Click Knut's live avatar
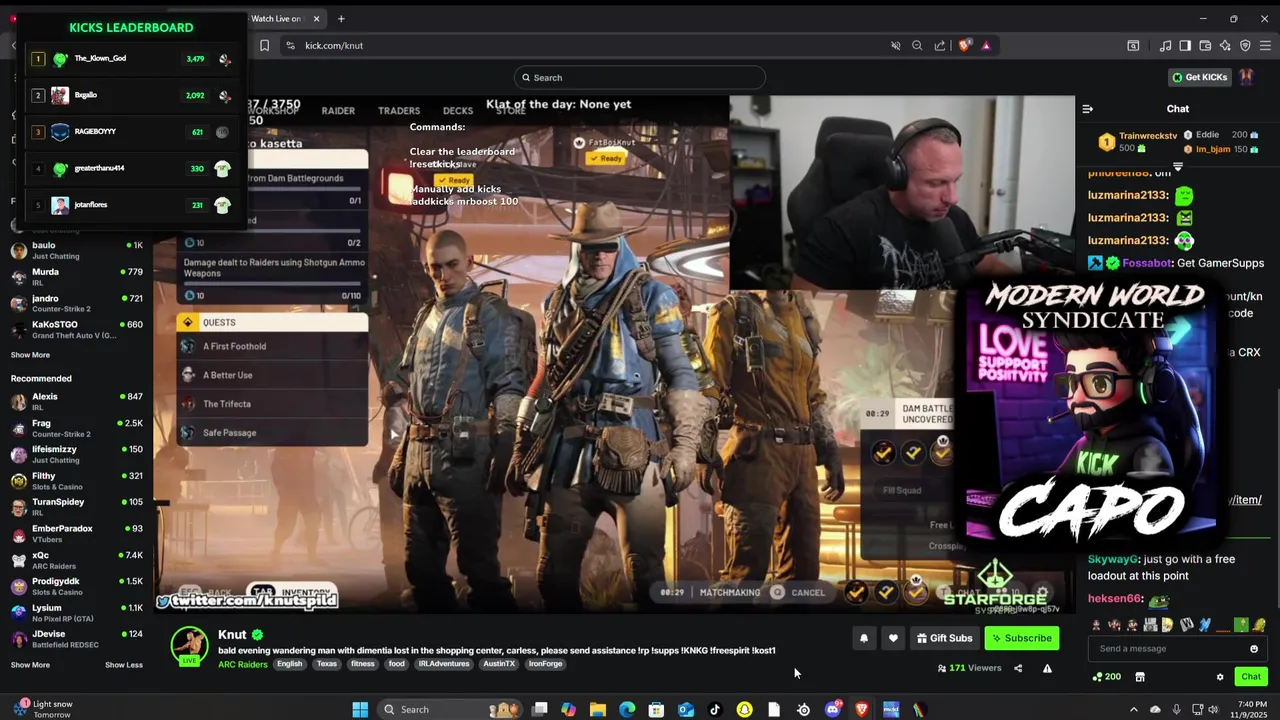 click(x=189, y=646)
